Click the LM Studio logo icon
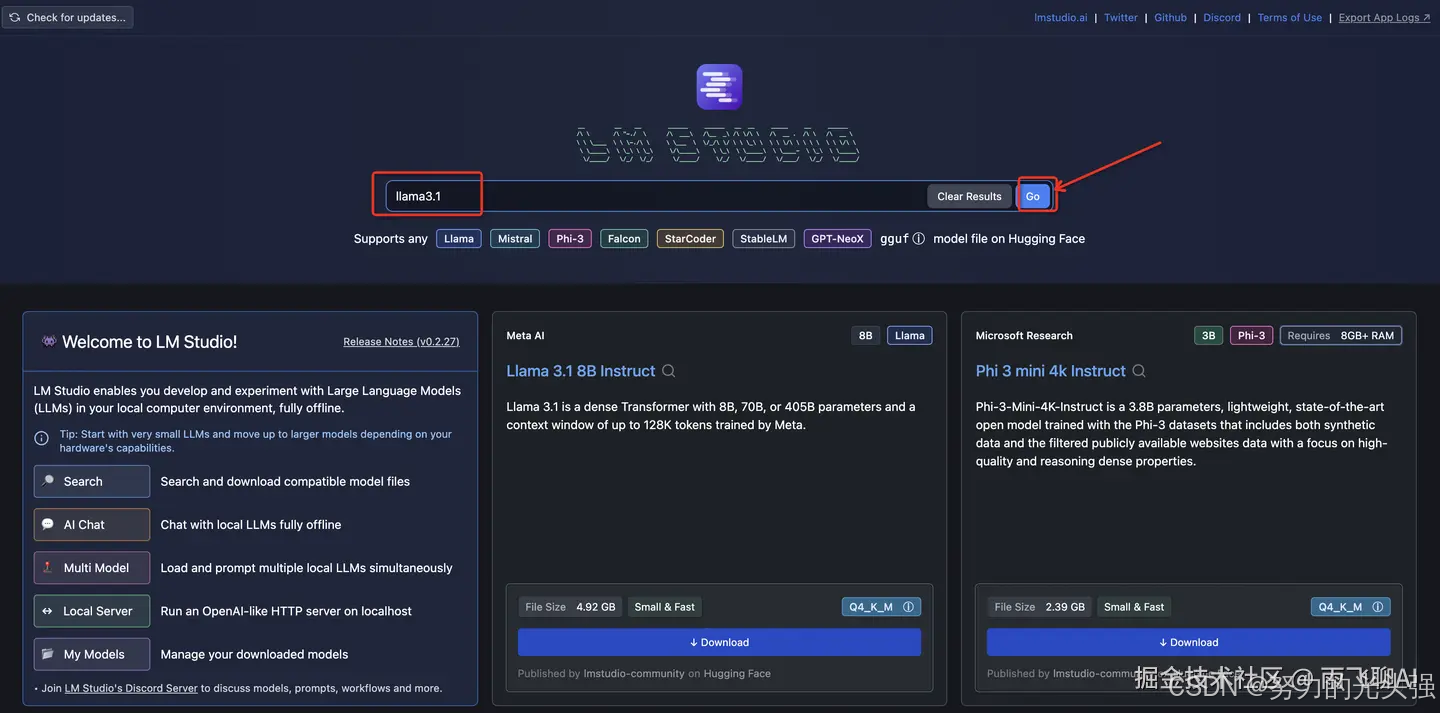 pos(719,87)
